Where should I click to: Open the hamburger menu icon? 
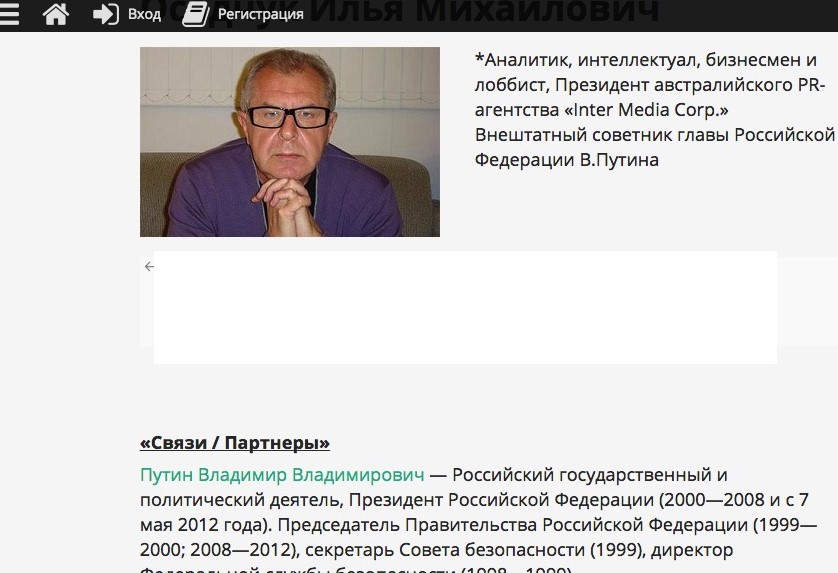coord(10,14)
